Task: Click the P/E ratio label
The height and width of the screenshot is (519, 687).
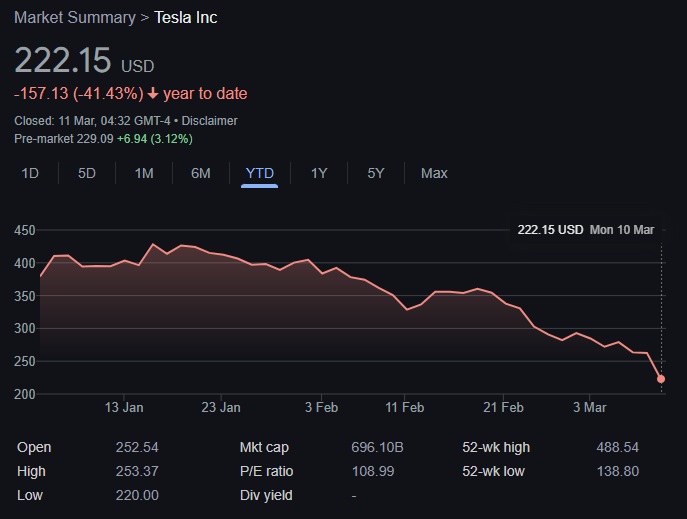Action: (266, 471)
